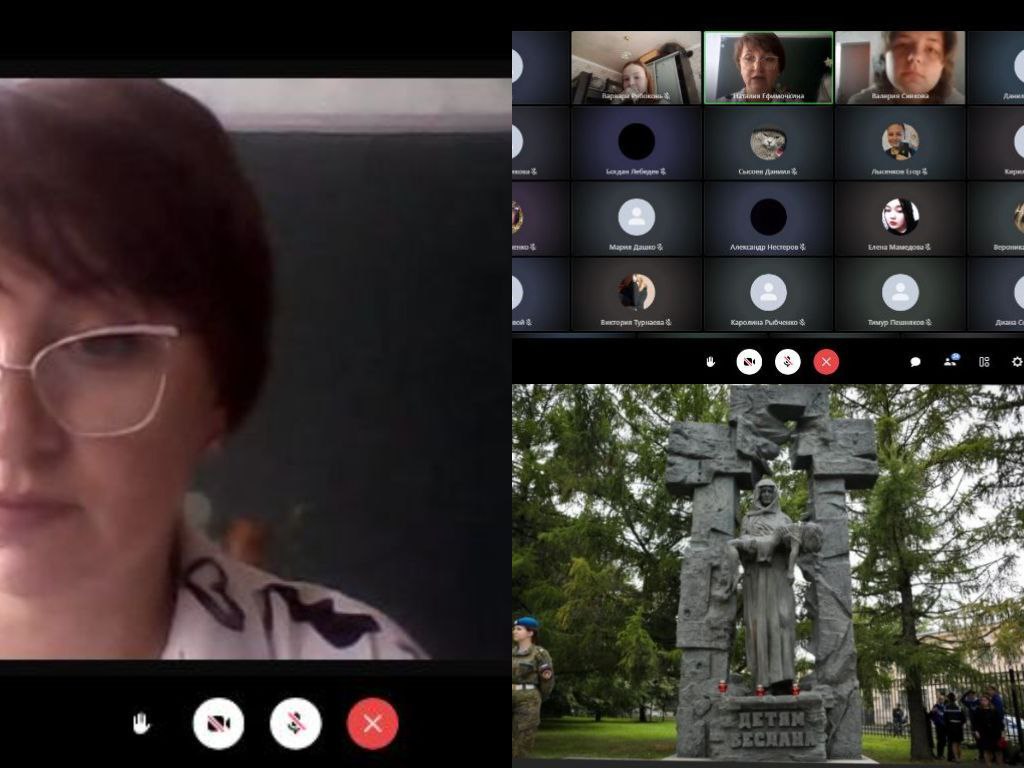The image size is (1024, 768).
Task: Select the Варвара video tile
Action: (x=636, y=67)
